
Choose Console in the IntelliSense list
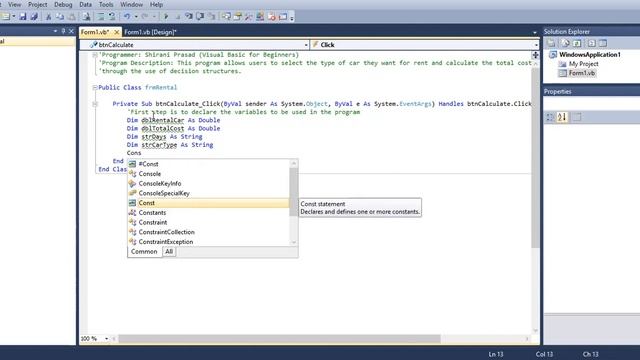coord(208,174)
